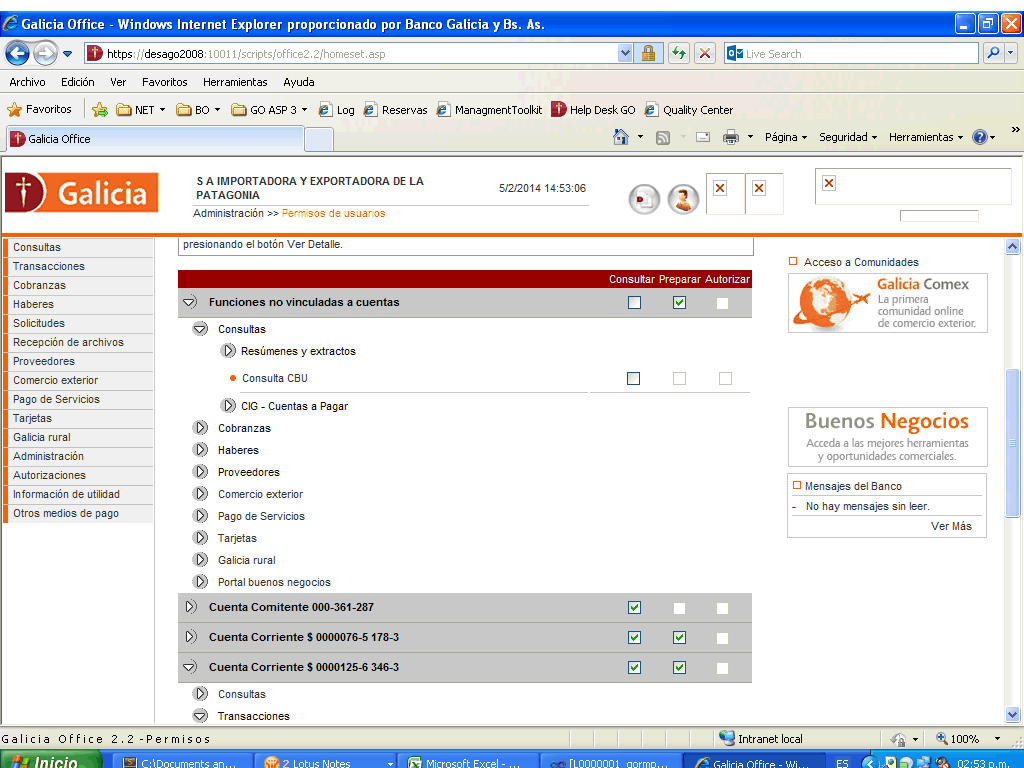Click the Inicio start button
Screen dimensions: 1024x768
[51, 761]
